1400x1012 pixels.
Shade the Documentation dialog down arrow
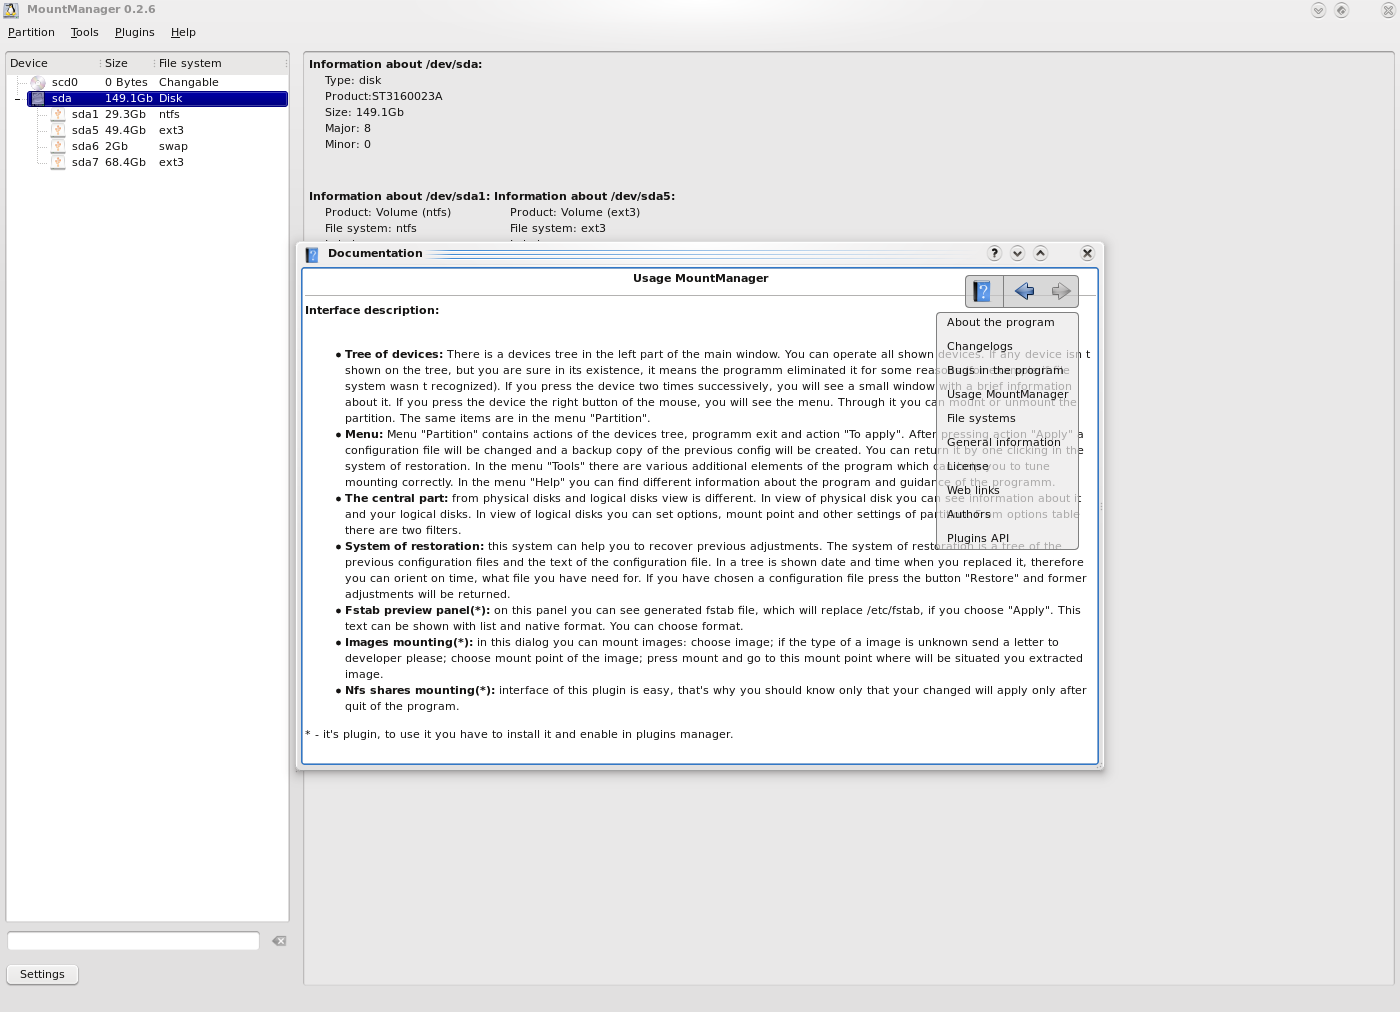pyautogui.click(x=1017, y=253)
